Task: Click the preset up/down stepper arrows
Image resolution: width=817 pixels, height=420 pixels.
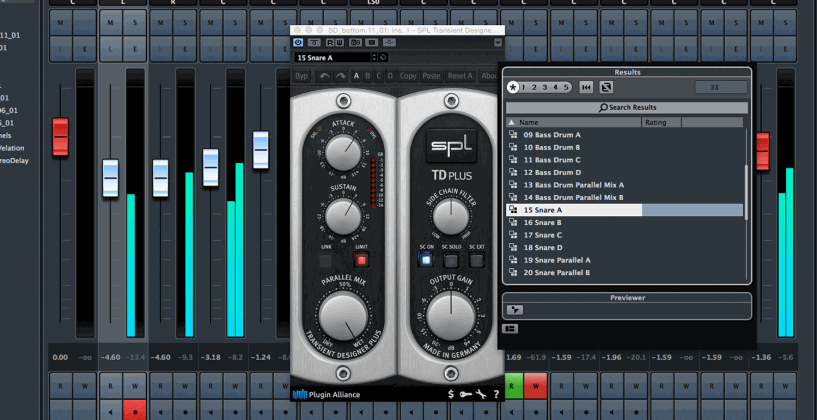Action: coord(374,57)
